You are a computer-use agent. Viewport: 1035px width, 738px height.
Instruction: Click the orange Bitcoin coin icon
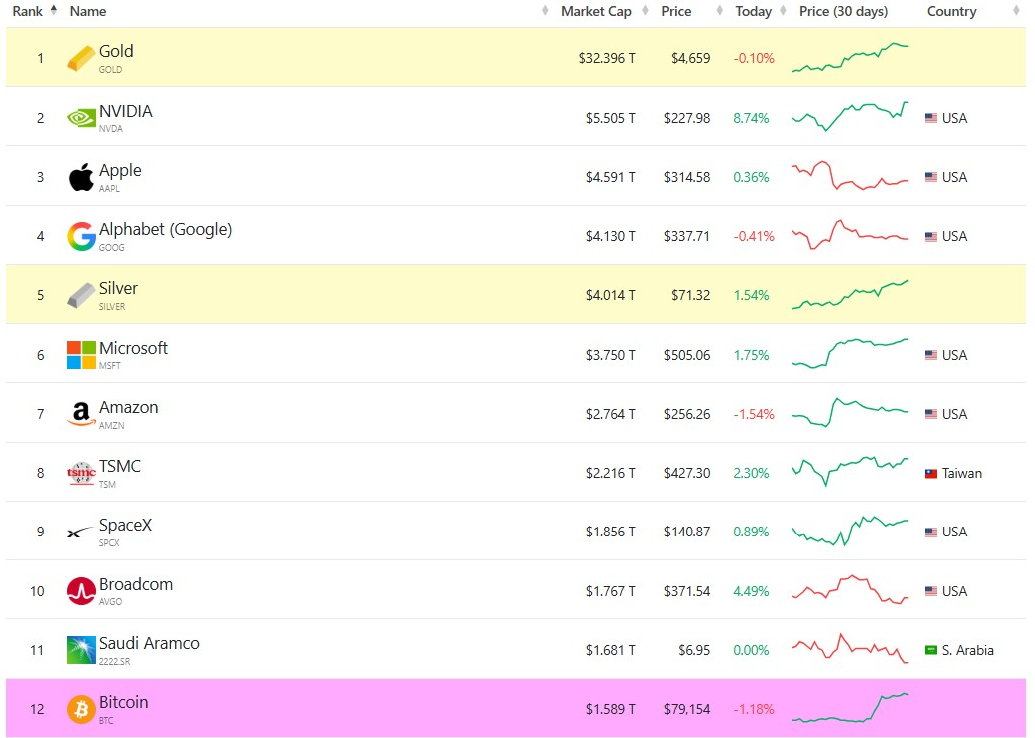(81, 710)
